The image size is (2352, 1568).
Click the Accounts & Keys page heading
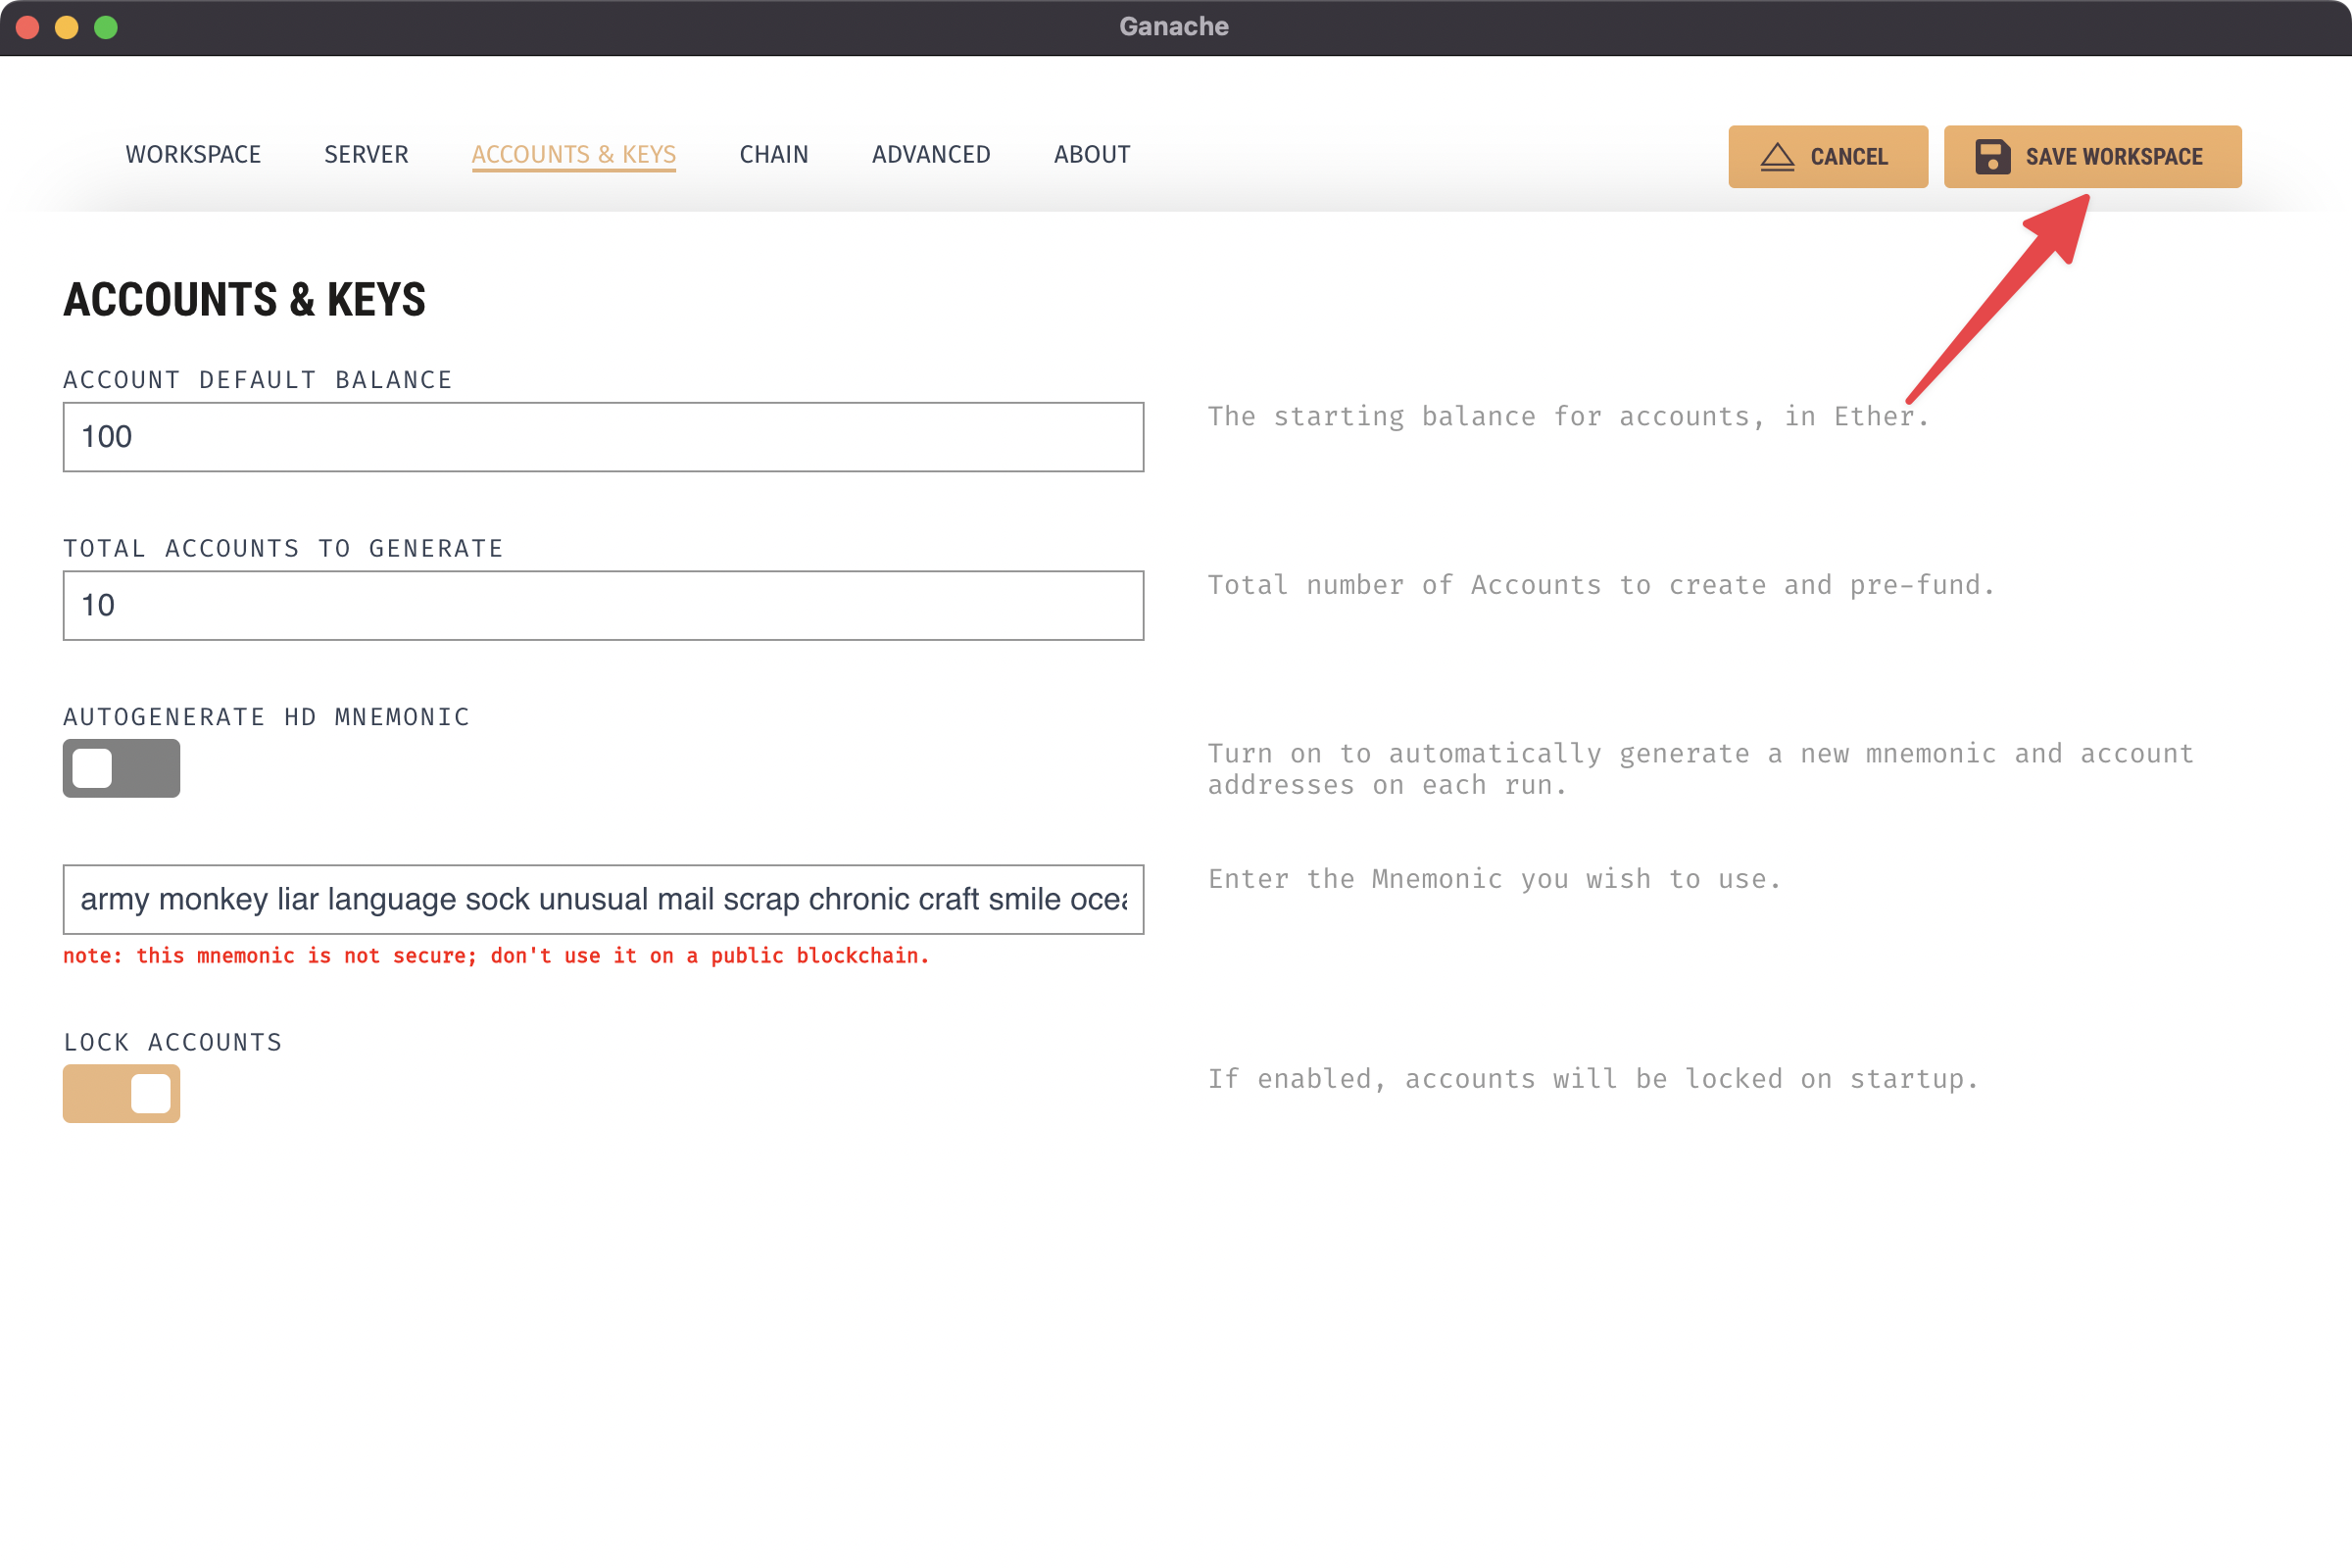pyautogui.click(x=245, y=299)
